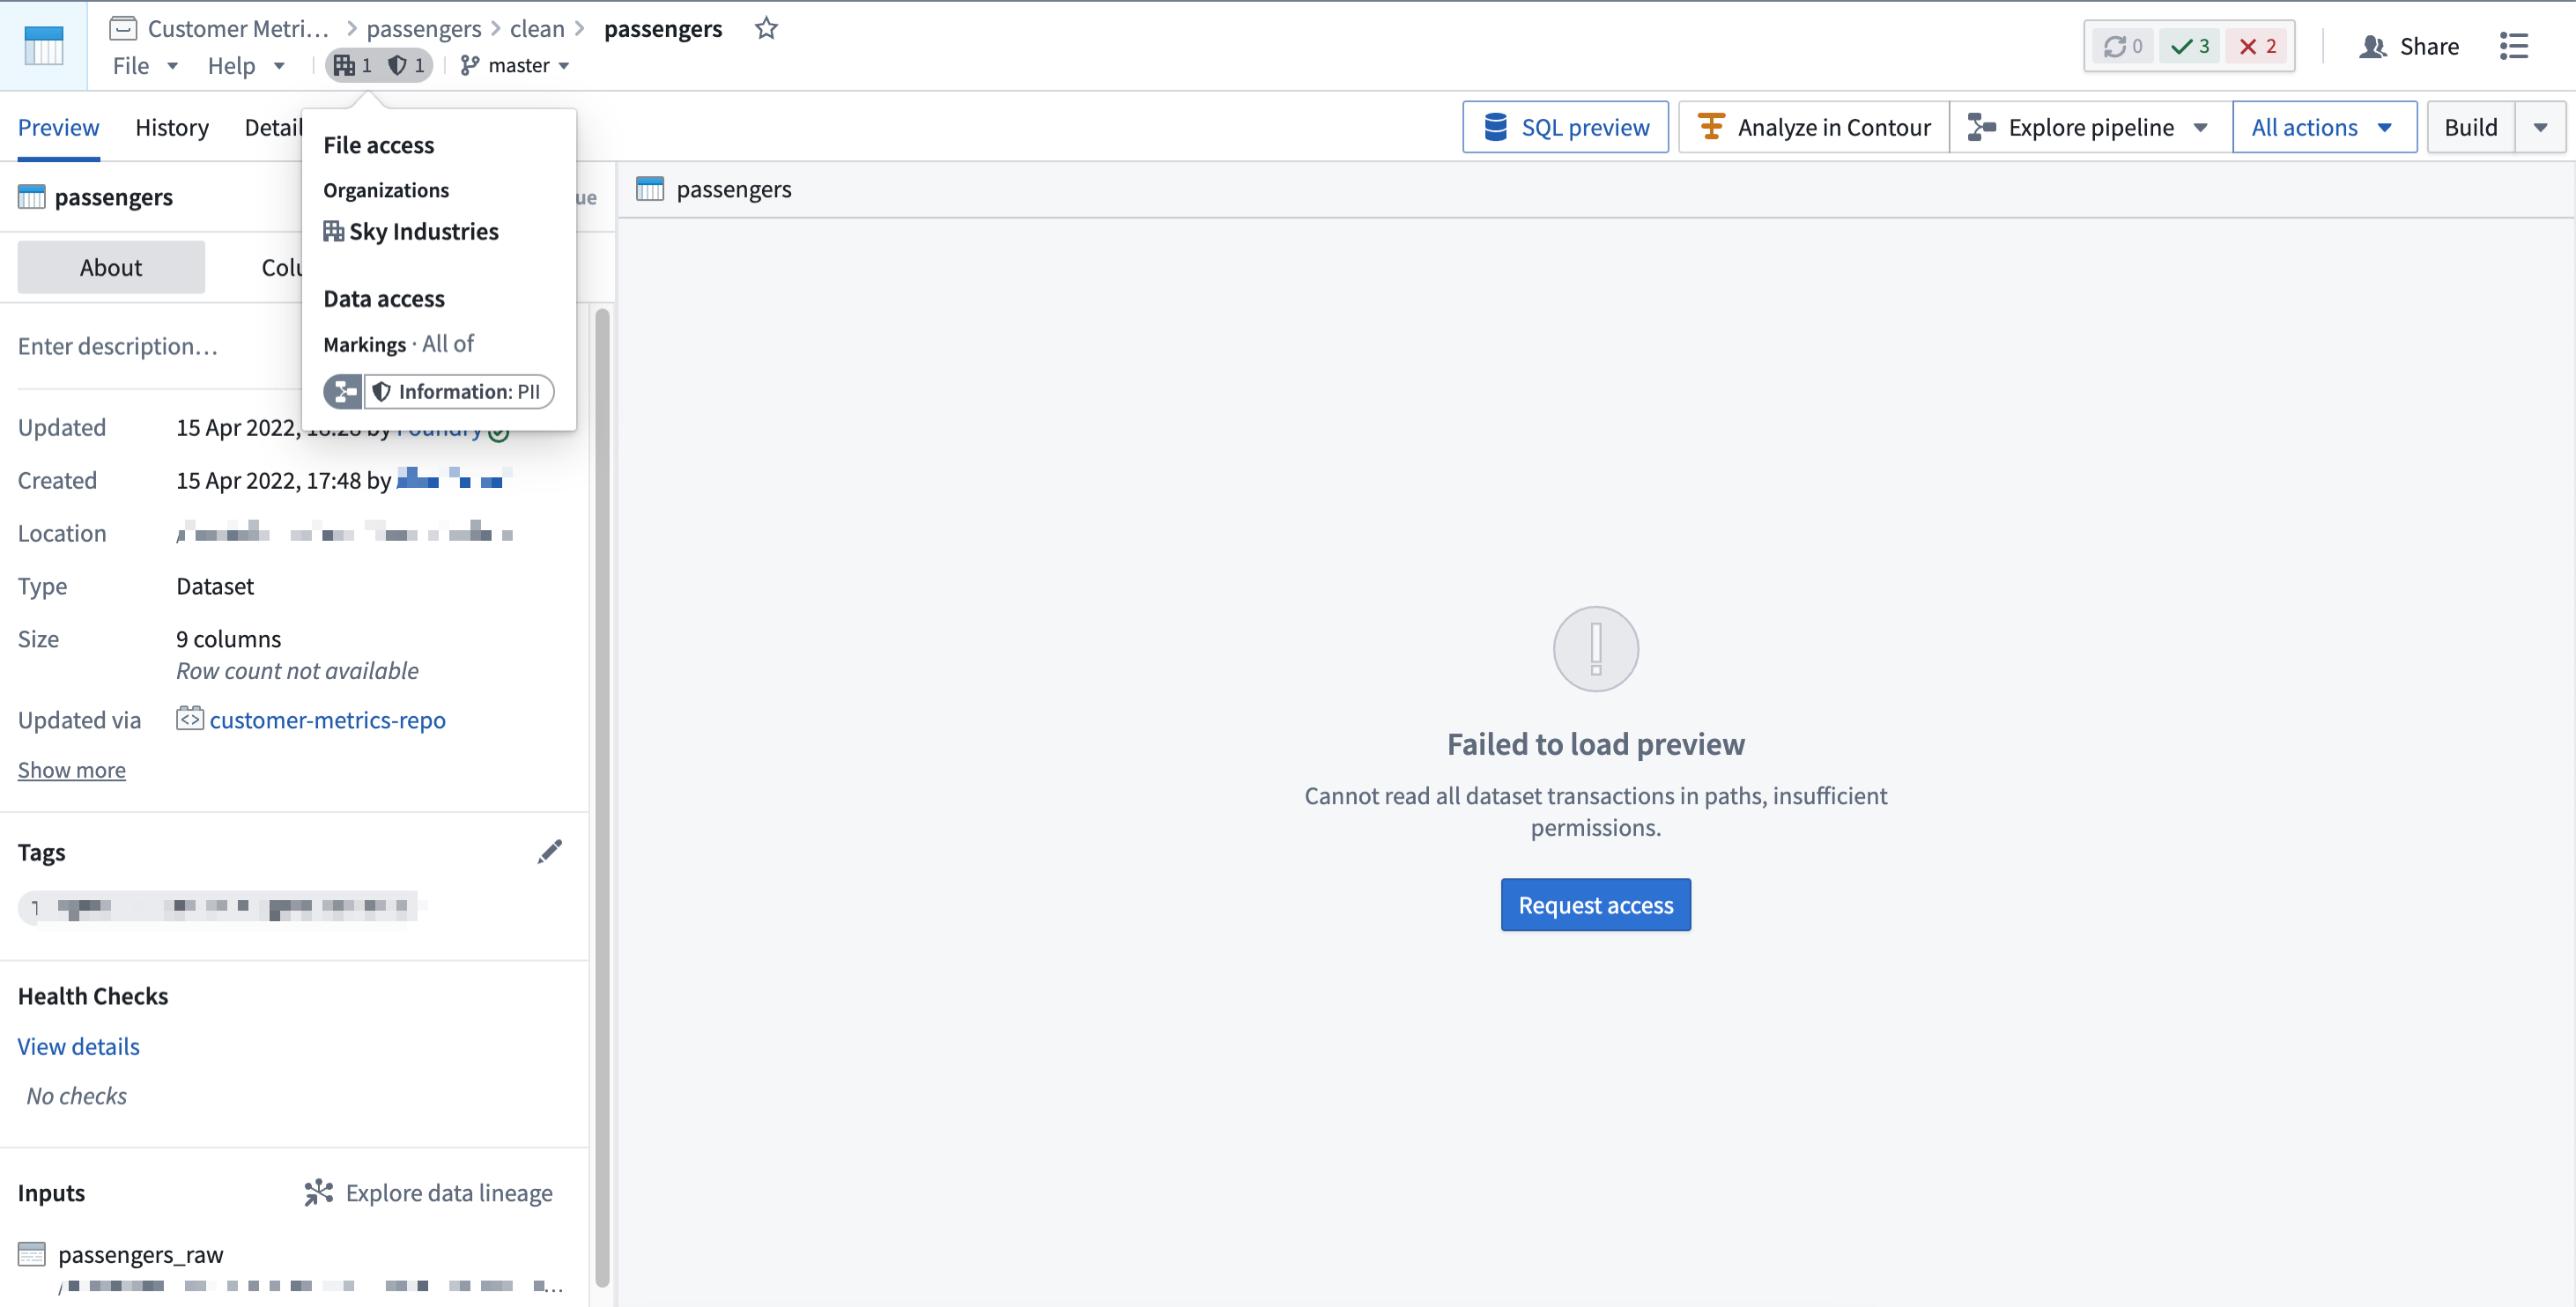Click the Request access button
The image size is (2576, 1307).
1595,905
